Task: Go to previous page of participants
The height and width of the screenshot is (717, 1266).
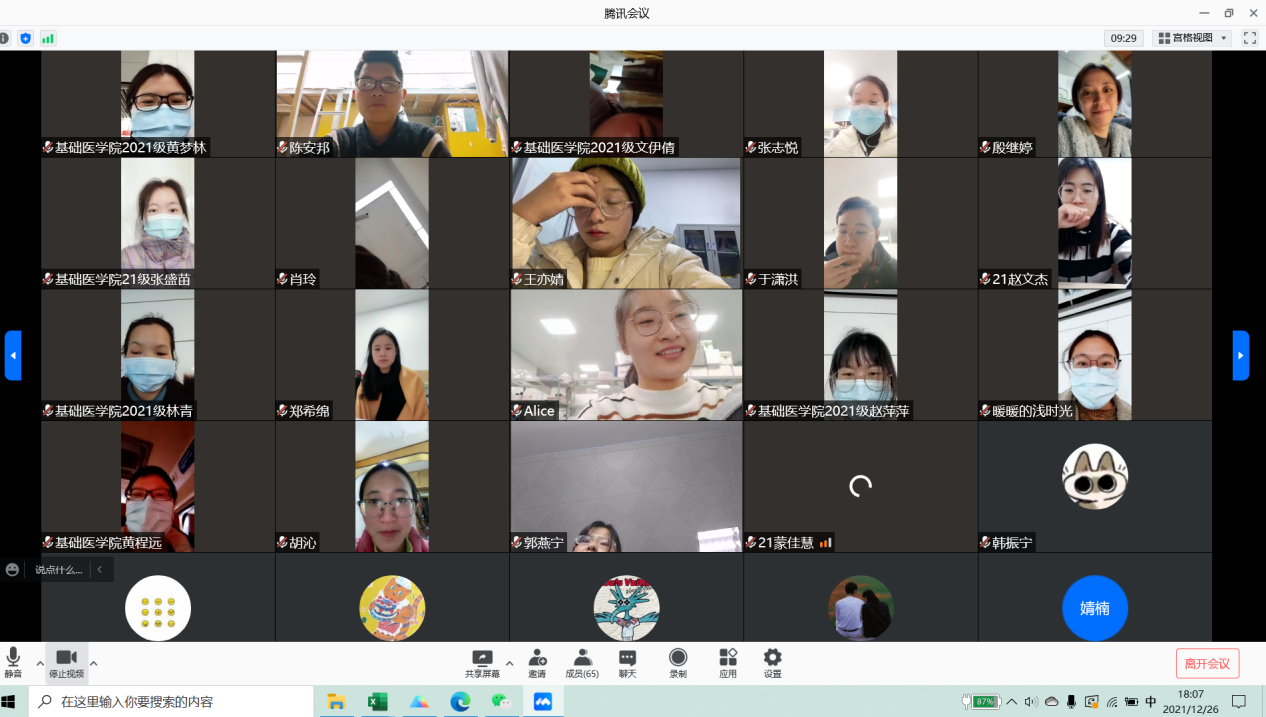Action: [x=13, y=355]
